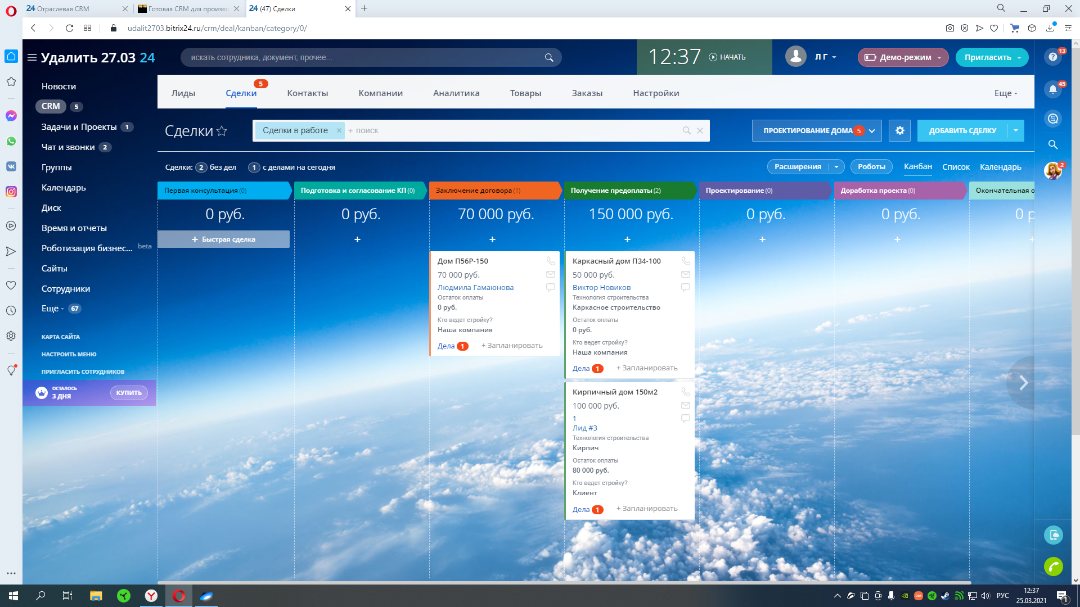Expand the Демо-режим dropdown
The height and width of the screenshot is (607, 1080).
coord(938,57)
